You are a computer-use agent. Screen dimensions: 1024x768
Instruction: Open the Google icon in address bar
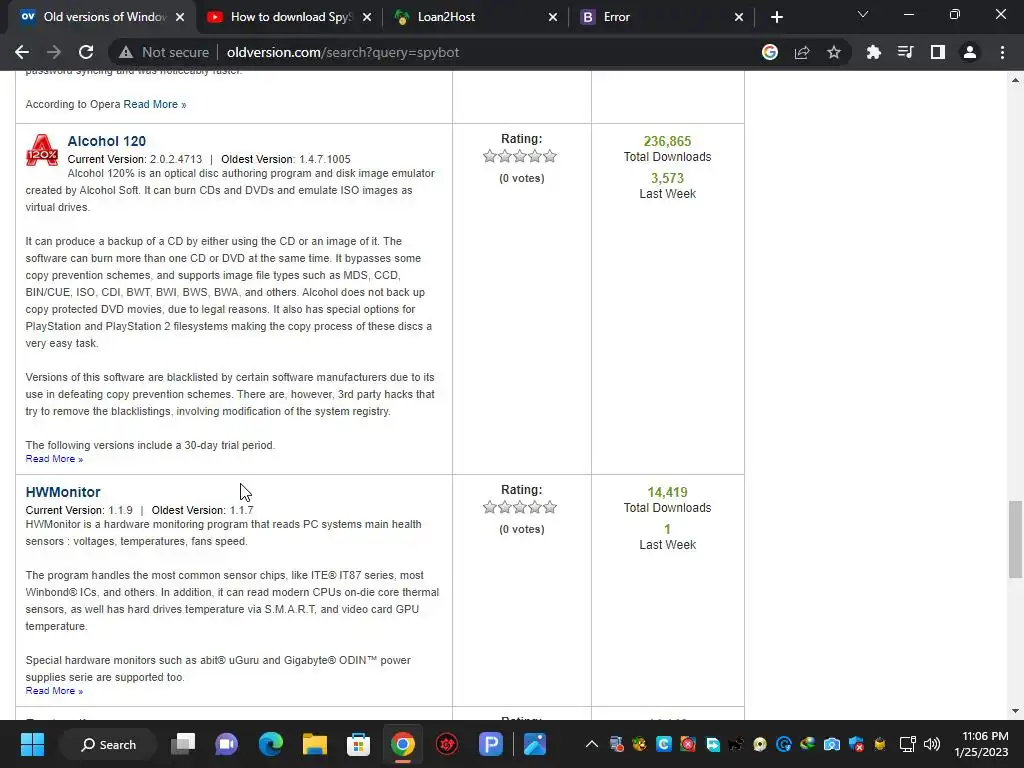pos(770,52)
